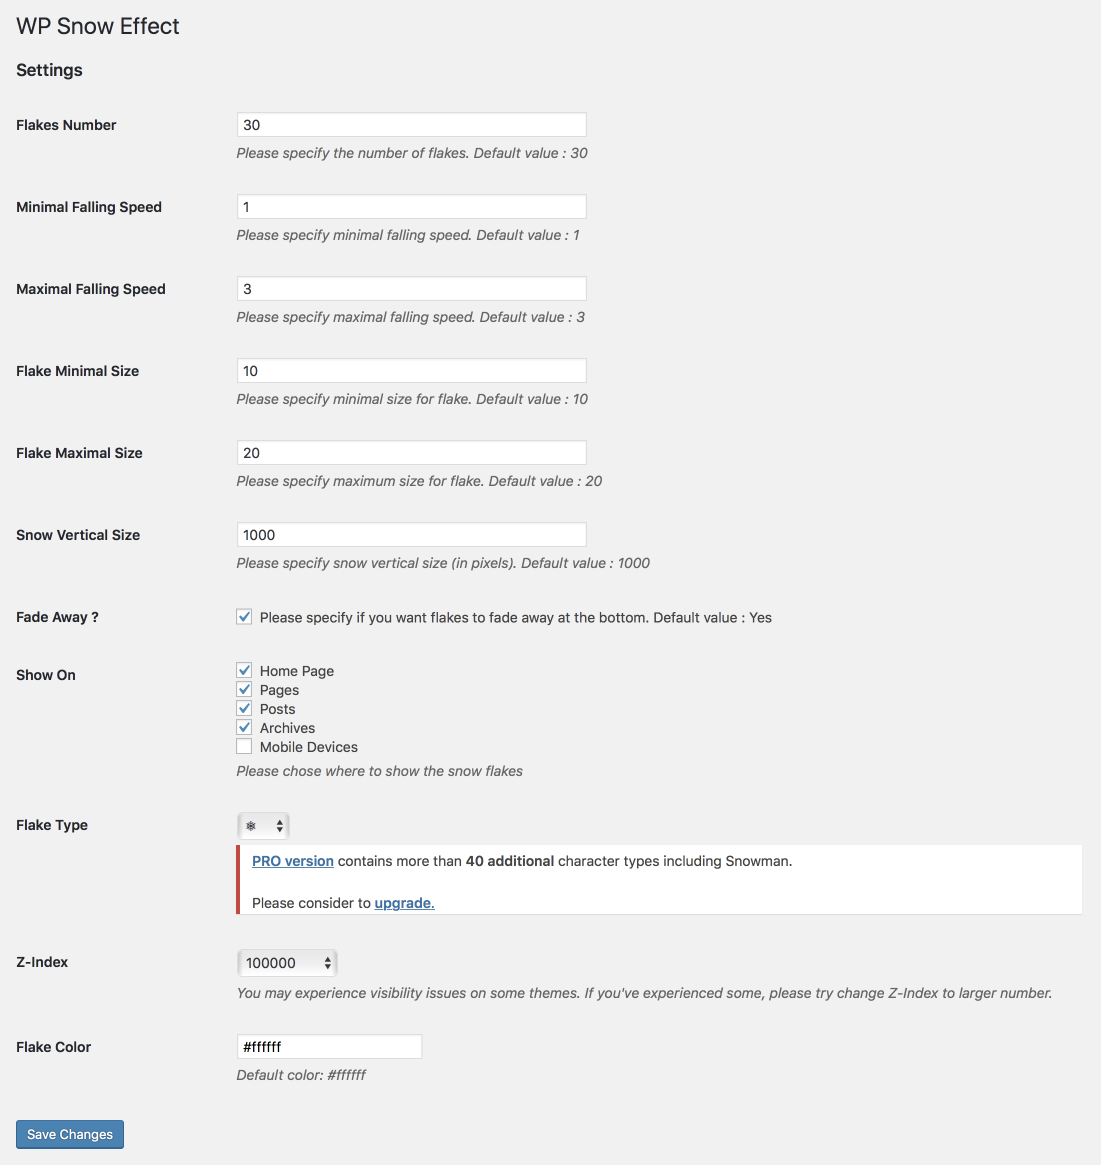Follow the upgrade link

pyautogui.click(x=404, y=903)
